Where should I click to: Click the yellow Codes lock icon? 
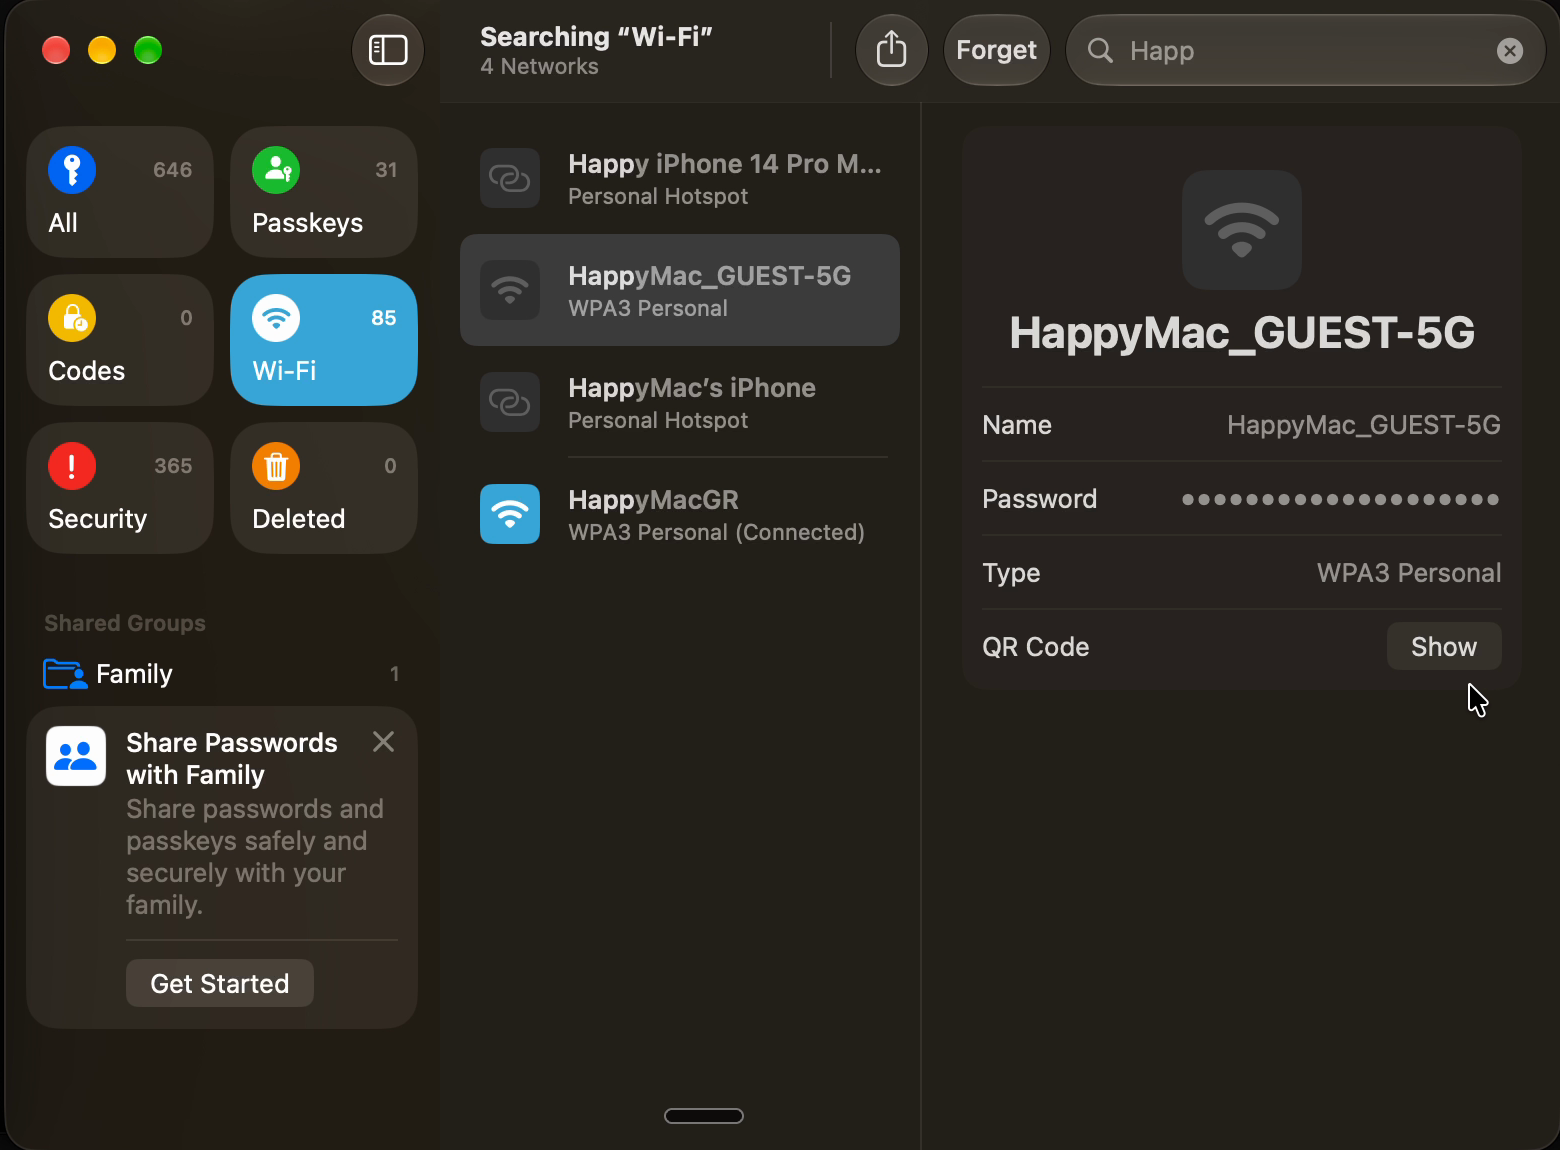72,318
